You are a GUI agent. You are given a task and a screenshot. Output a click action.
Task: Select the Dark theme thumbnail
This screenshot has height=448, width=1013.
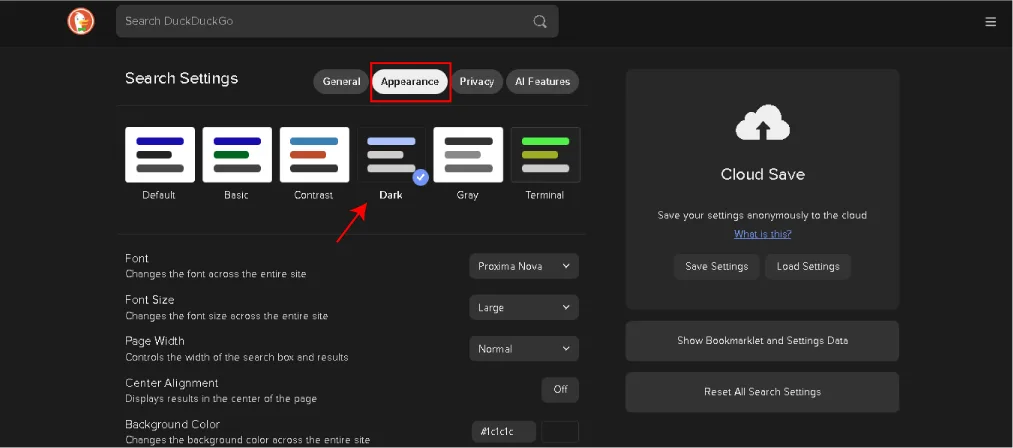click(x=391, y=155)
